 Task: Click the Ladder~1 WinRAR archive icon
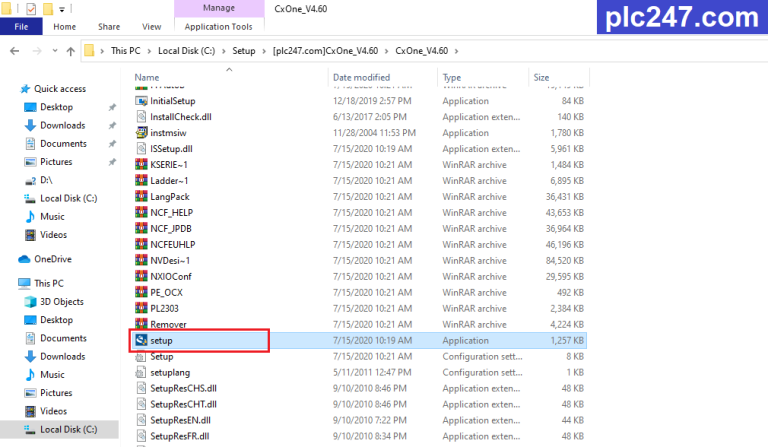[x=141, y=181]
